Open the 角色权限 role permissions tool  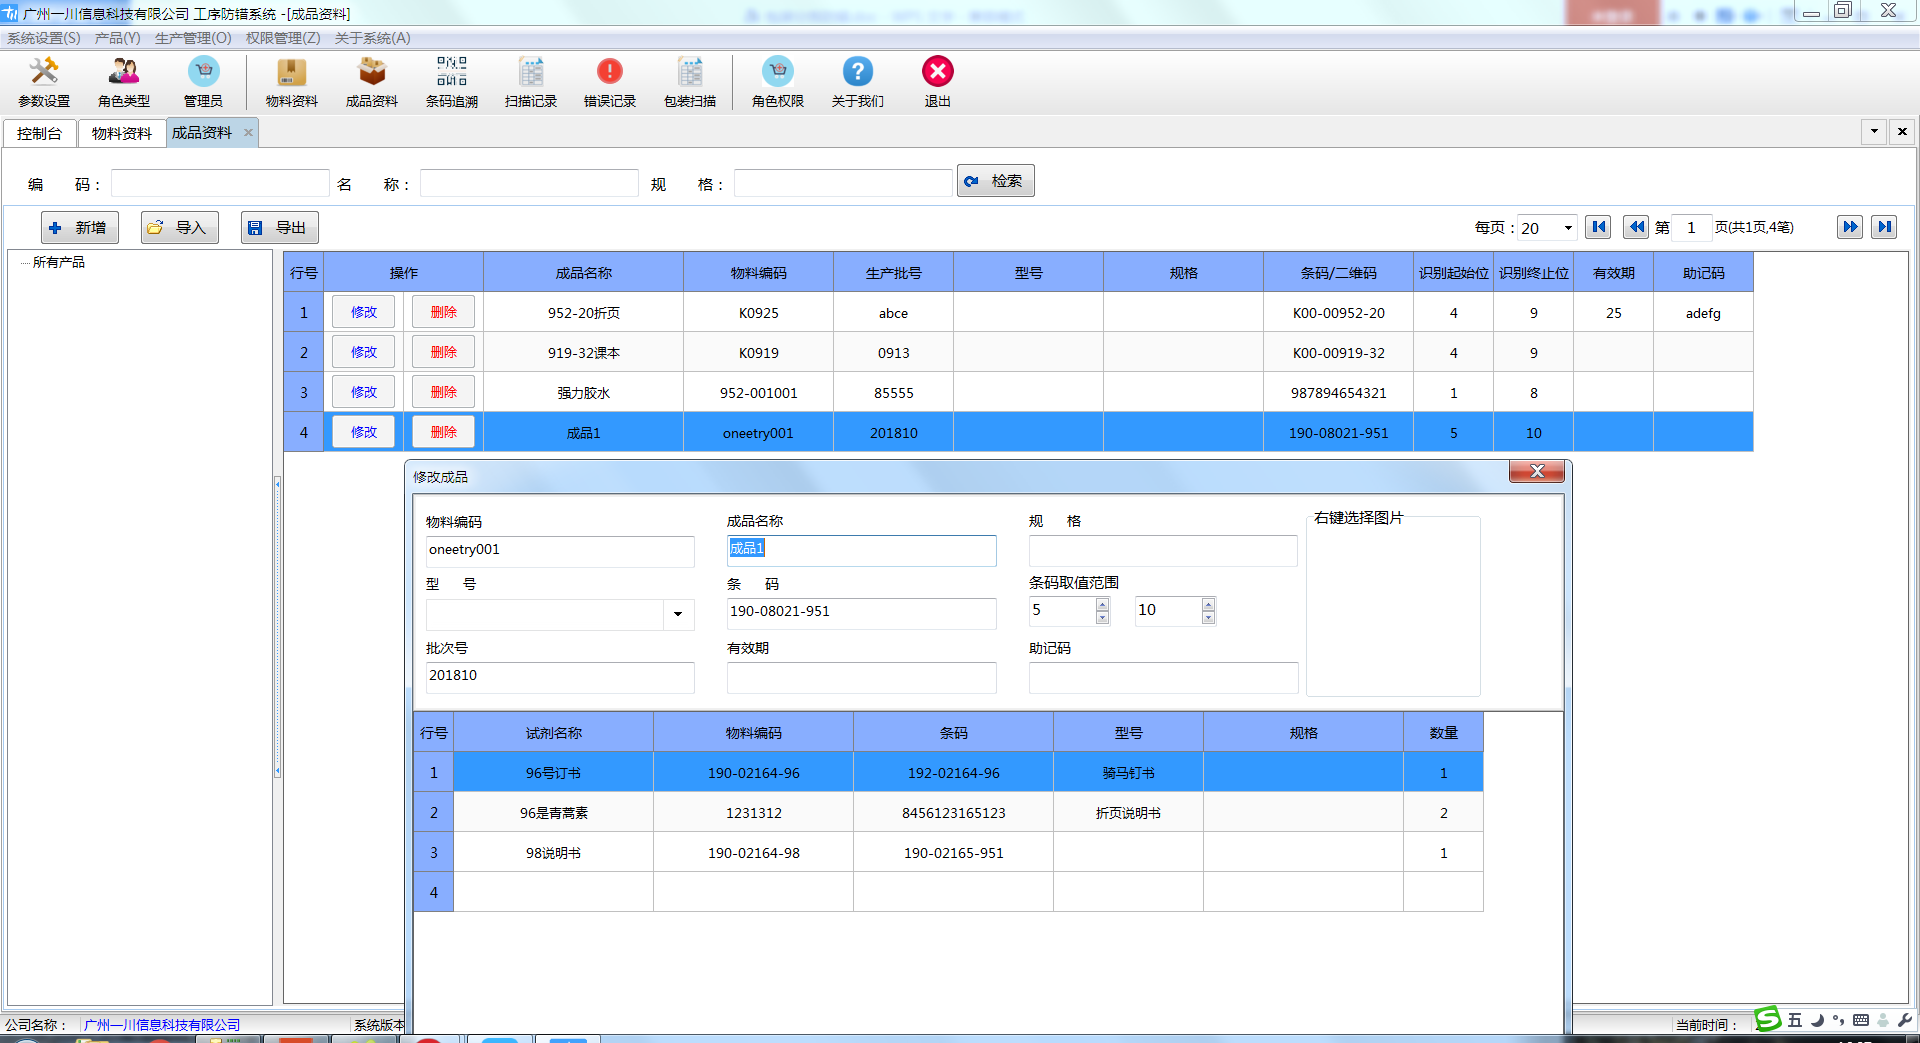778,82
